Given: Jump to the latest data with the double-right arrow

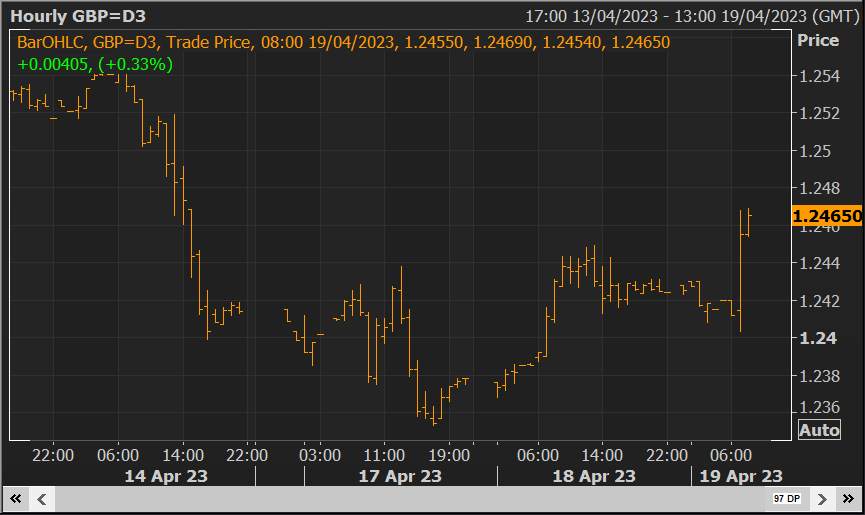Looking at the screenshot, I should click(x=848, y=499).
